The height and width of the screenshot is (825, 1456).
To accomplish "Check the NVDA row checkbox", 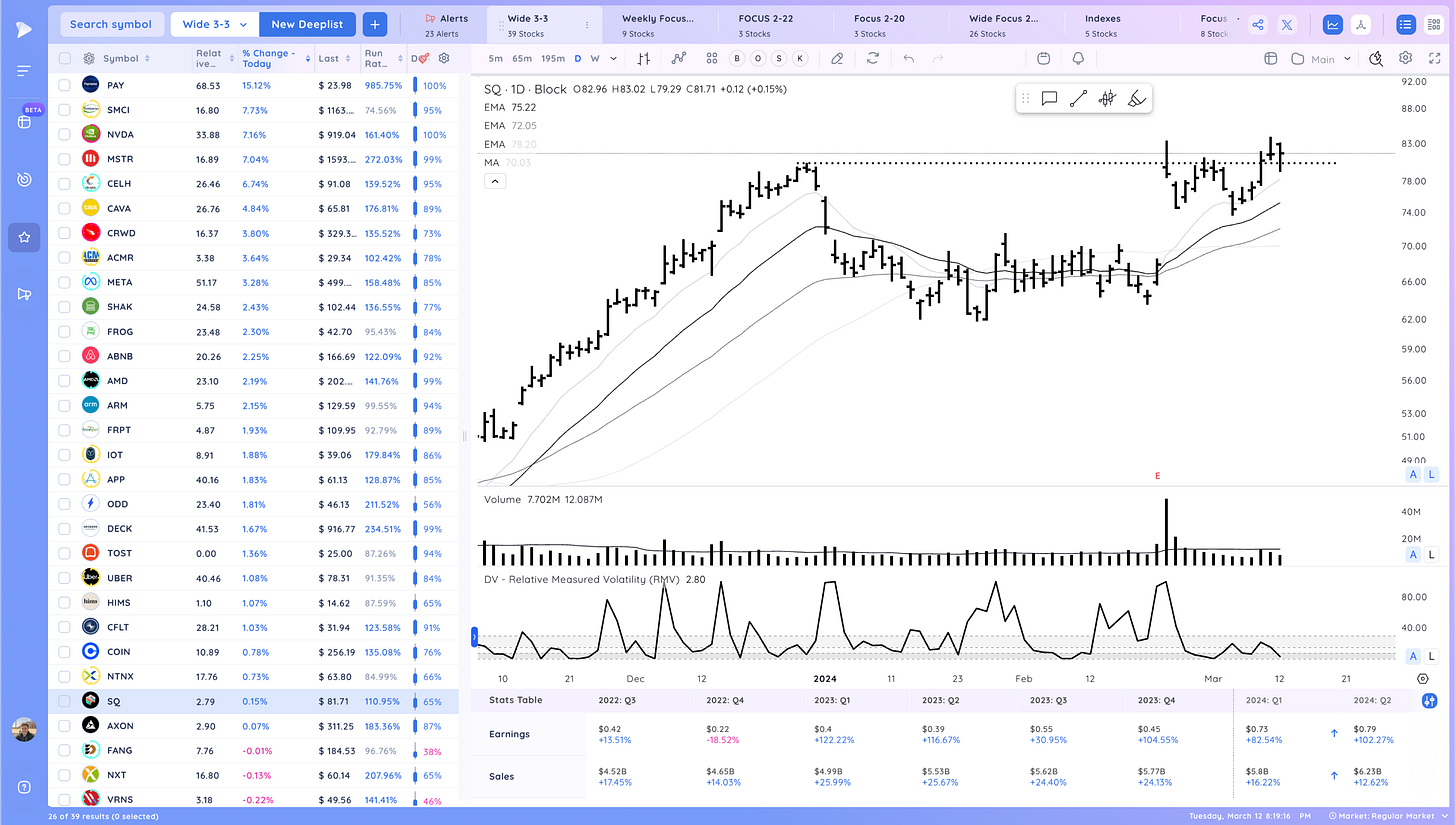I will point(65,134).
